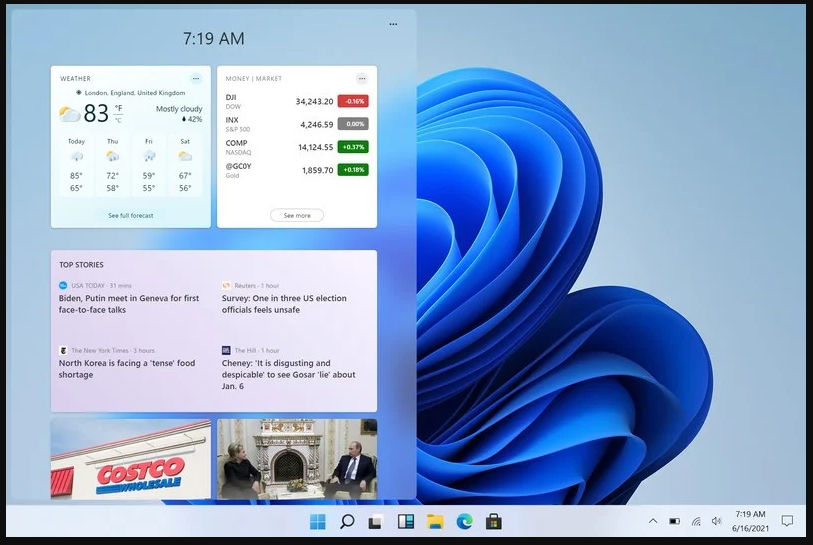Click the +0.37% change badge
The height and width of the screenshot is (545, 813).
(x=353, y=147)
